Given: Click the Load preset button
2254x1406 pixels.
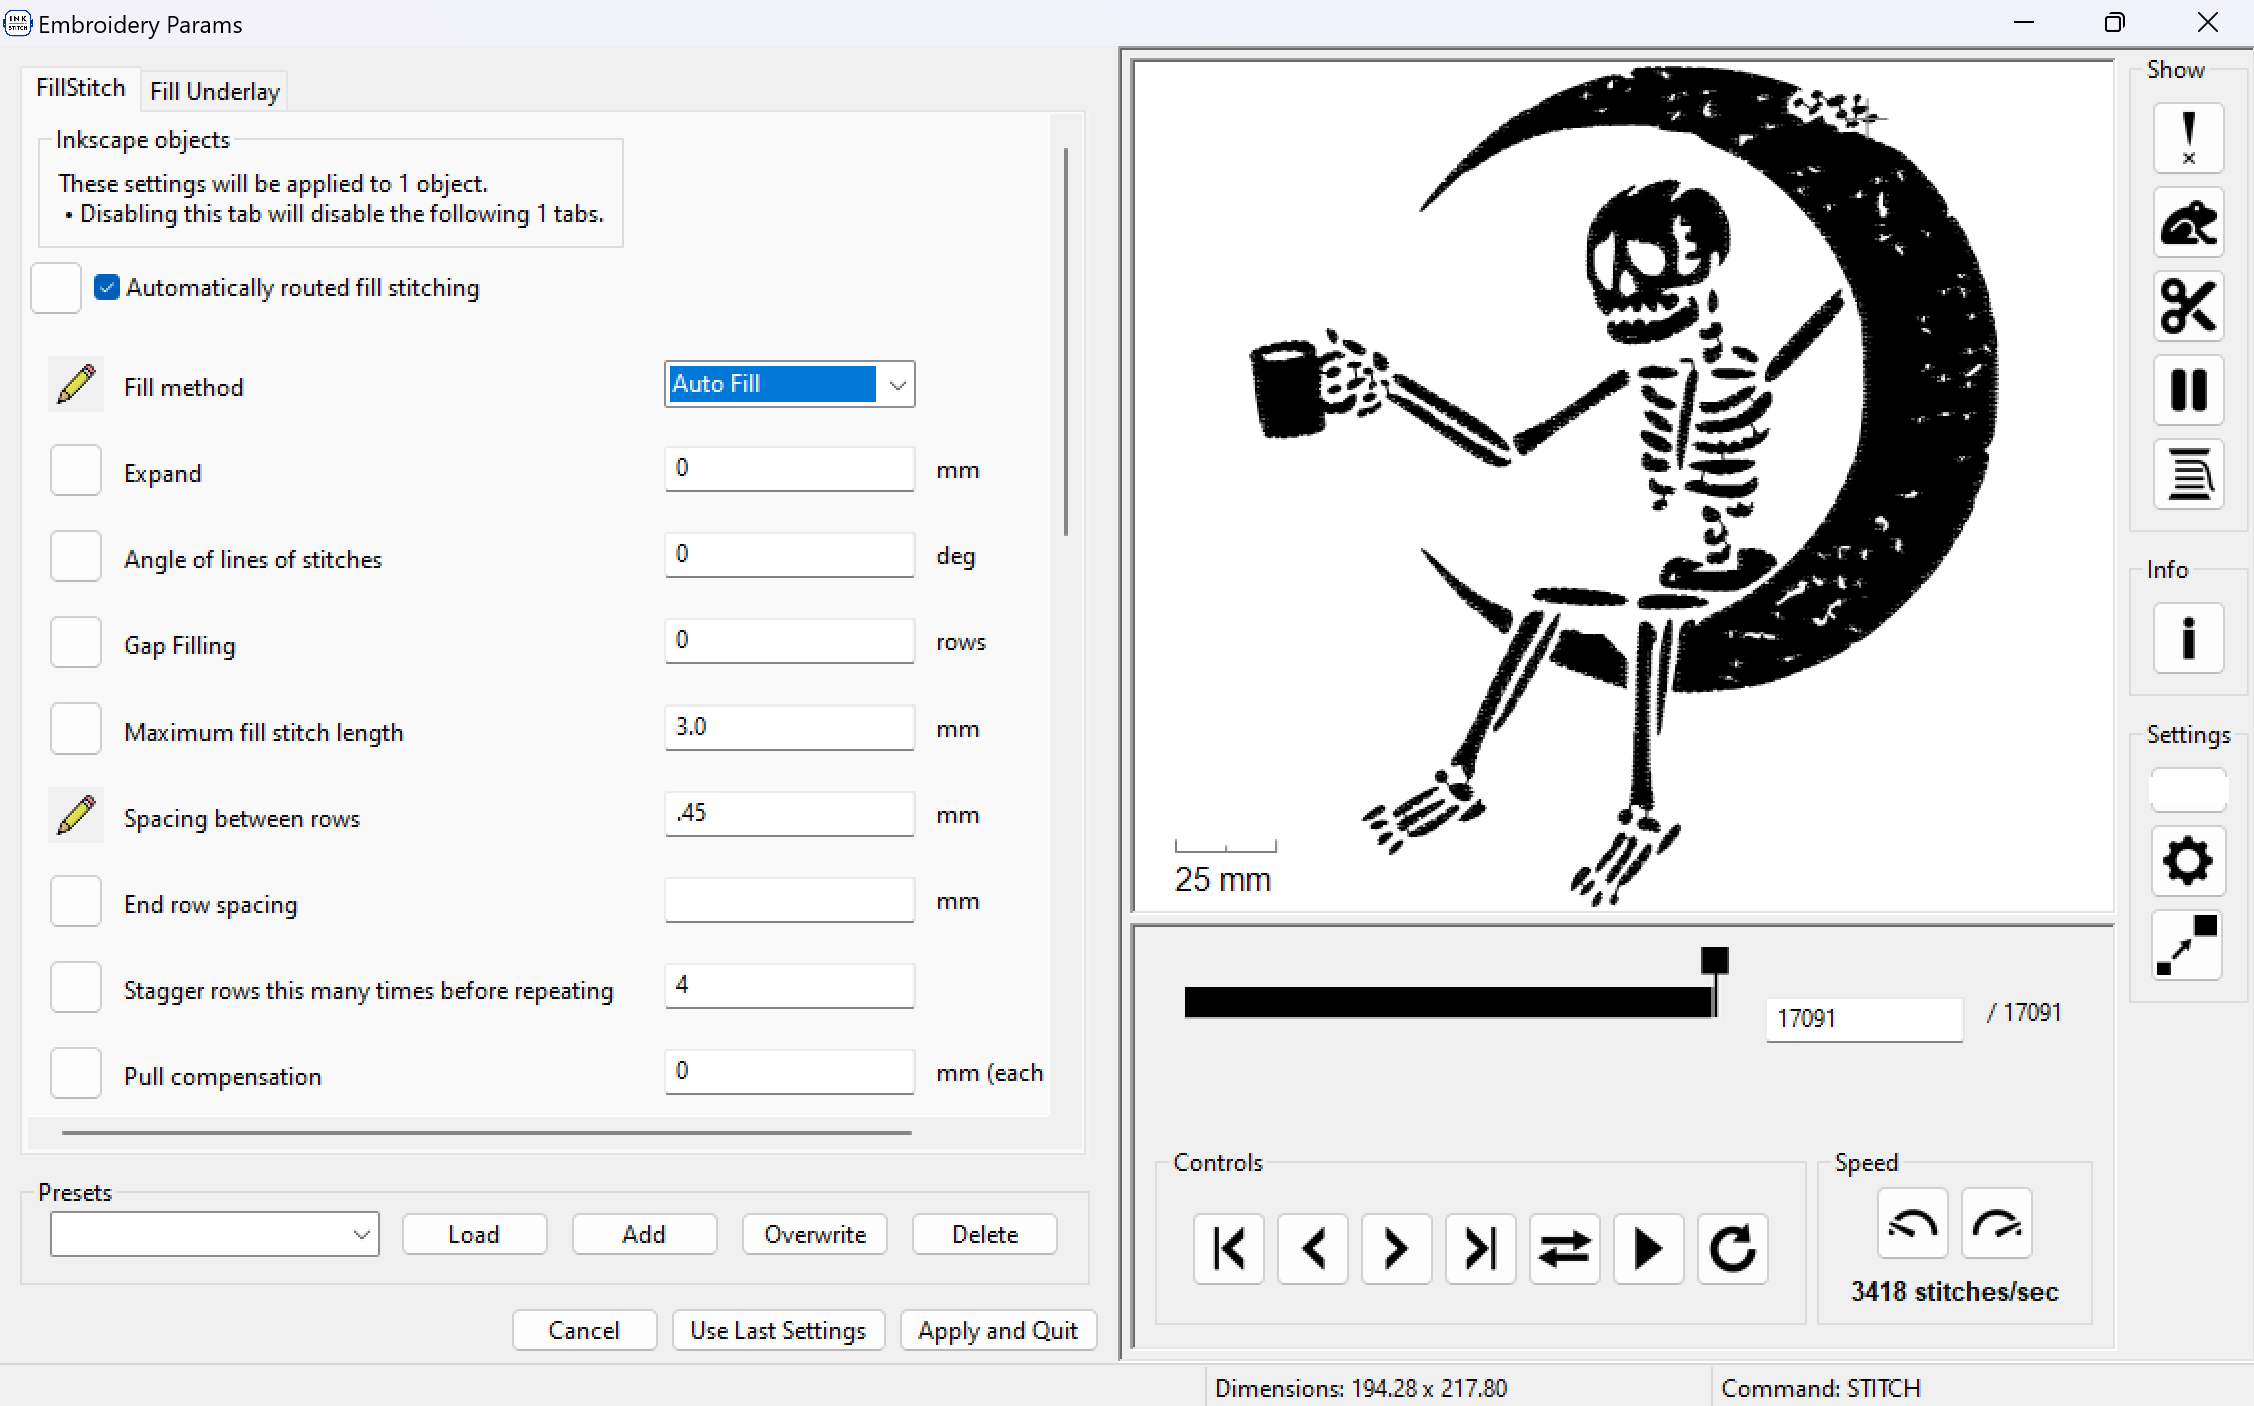Looking at the screenshot, I should click(x=474, y=1234).
